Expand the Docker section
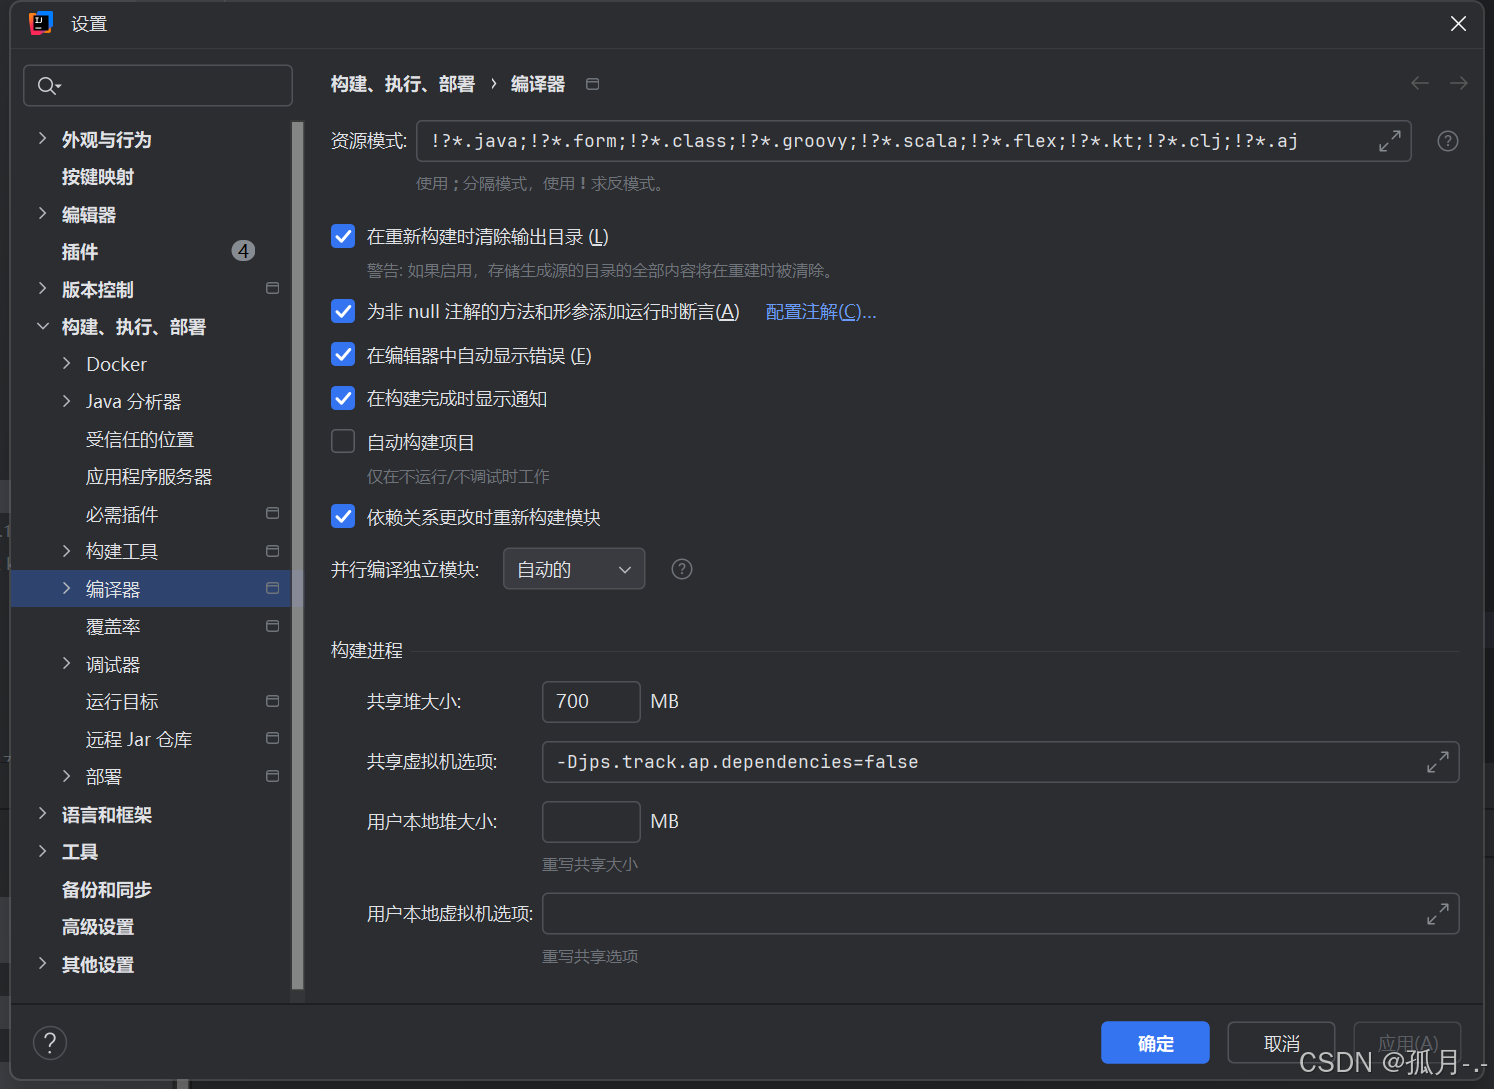This screenshot has height=1089, width=1494. (67, 363)
